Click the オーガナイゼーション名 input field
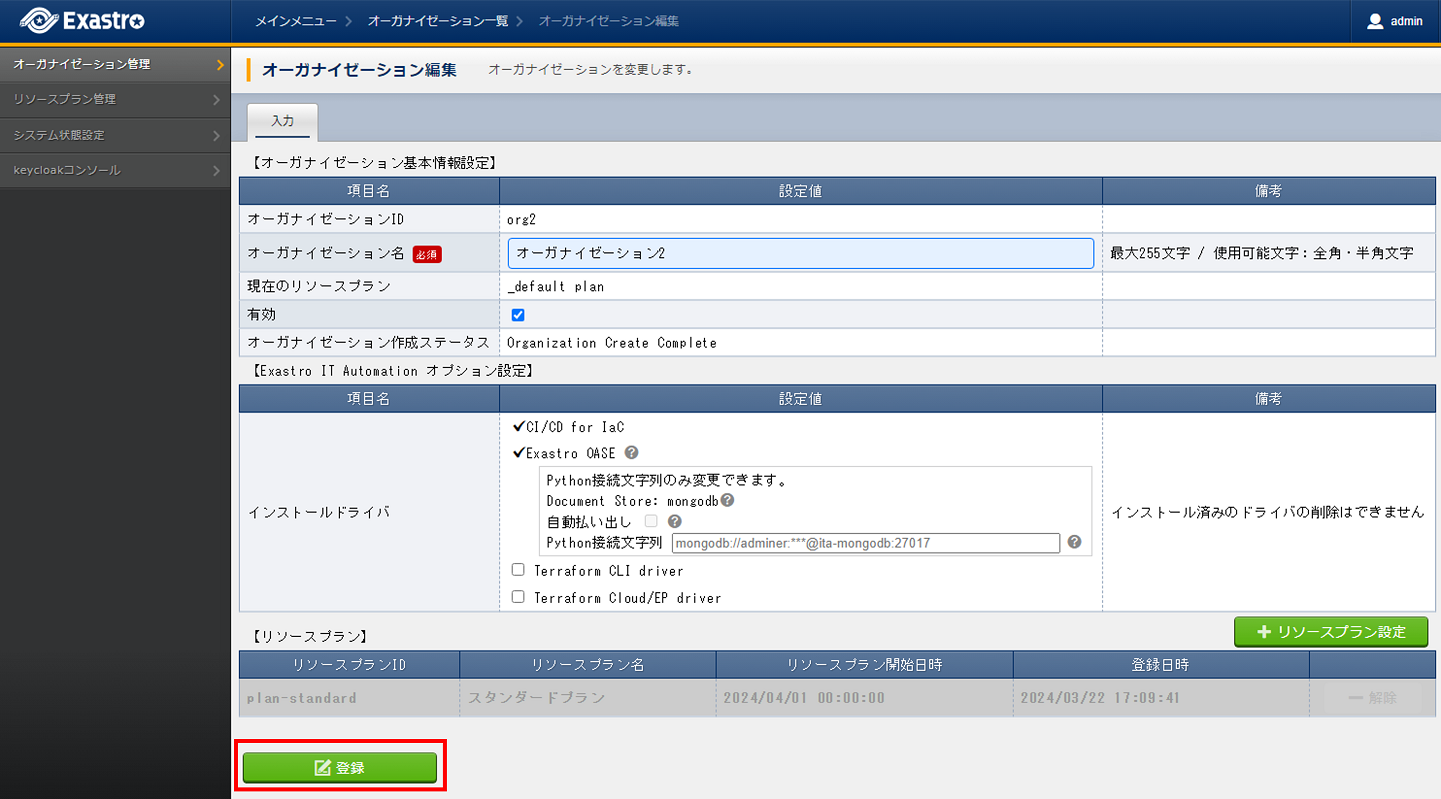1441x799 pixels. 801,253
